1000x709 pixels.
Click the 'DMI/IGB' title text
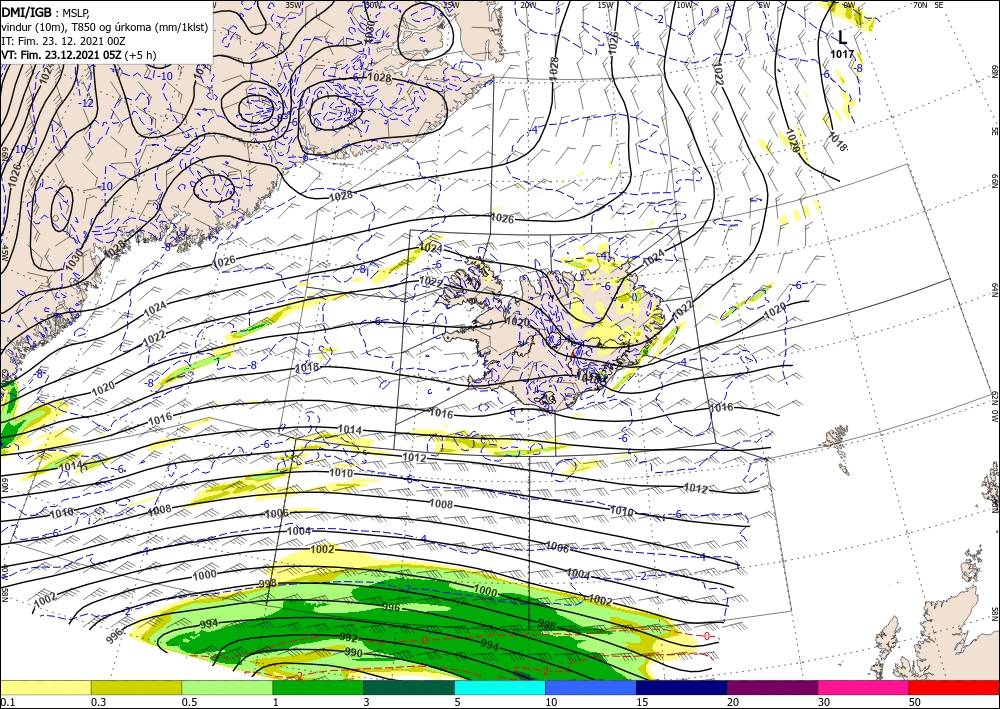tap(26, 12)
